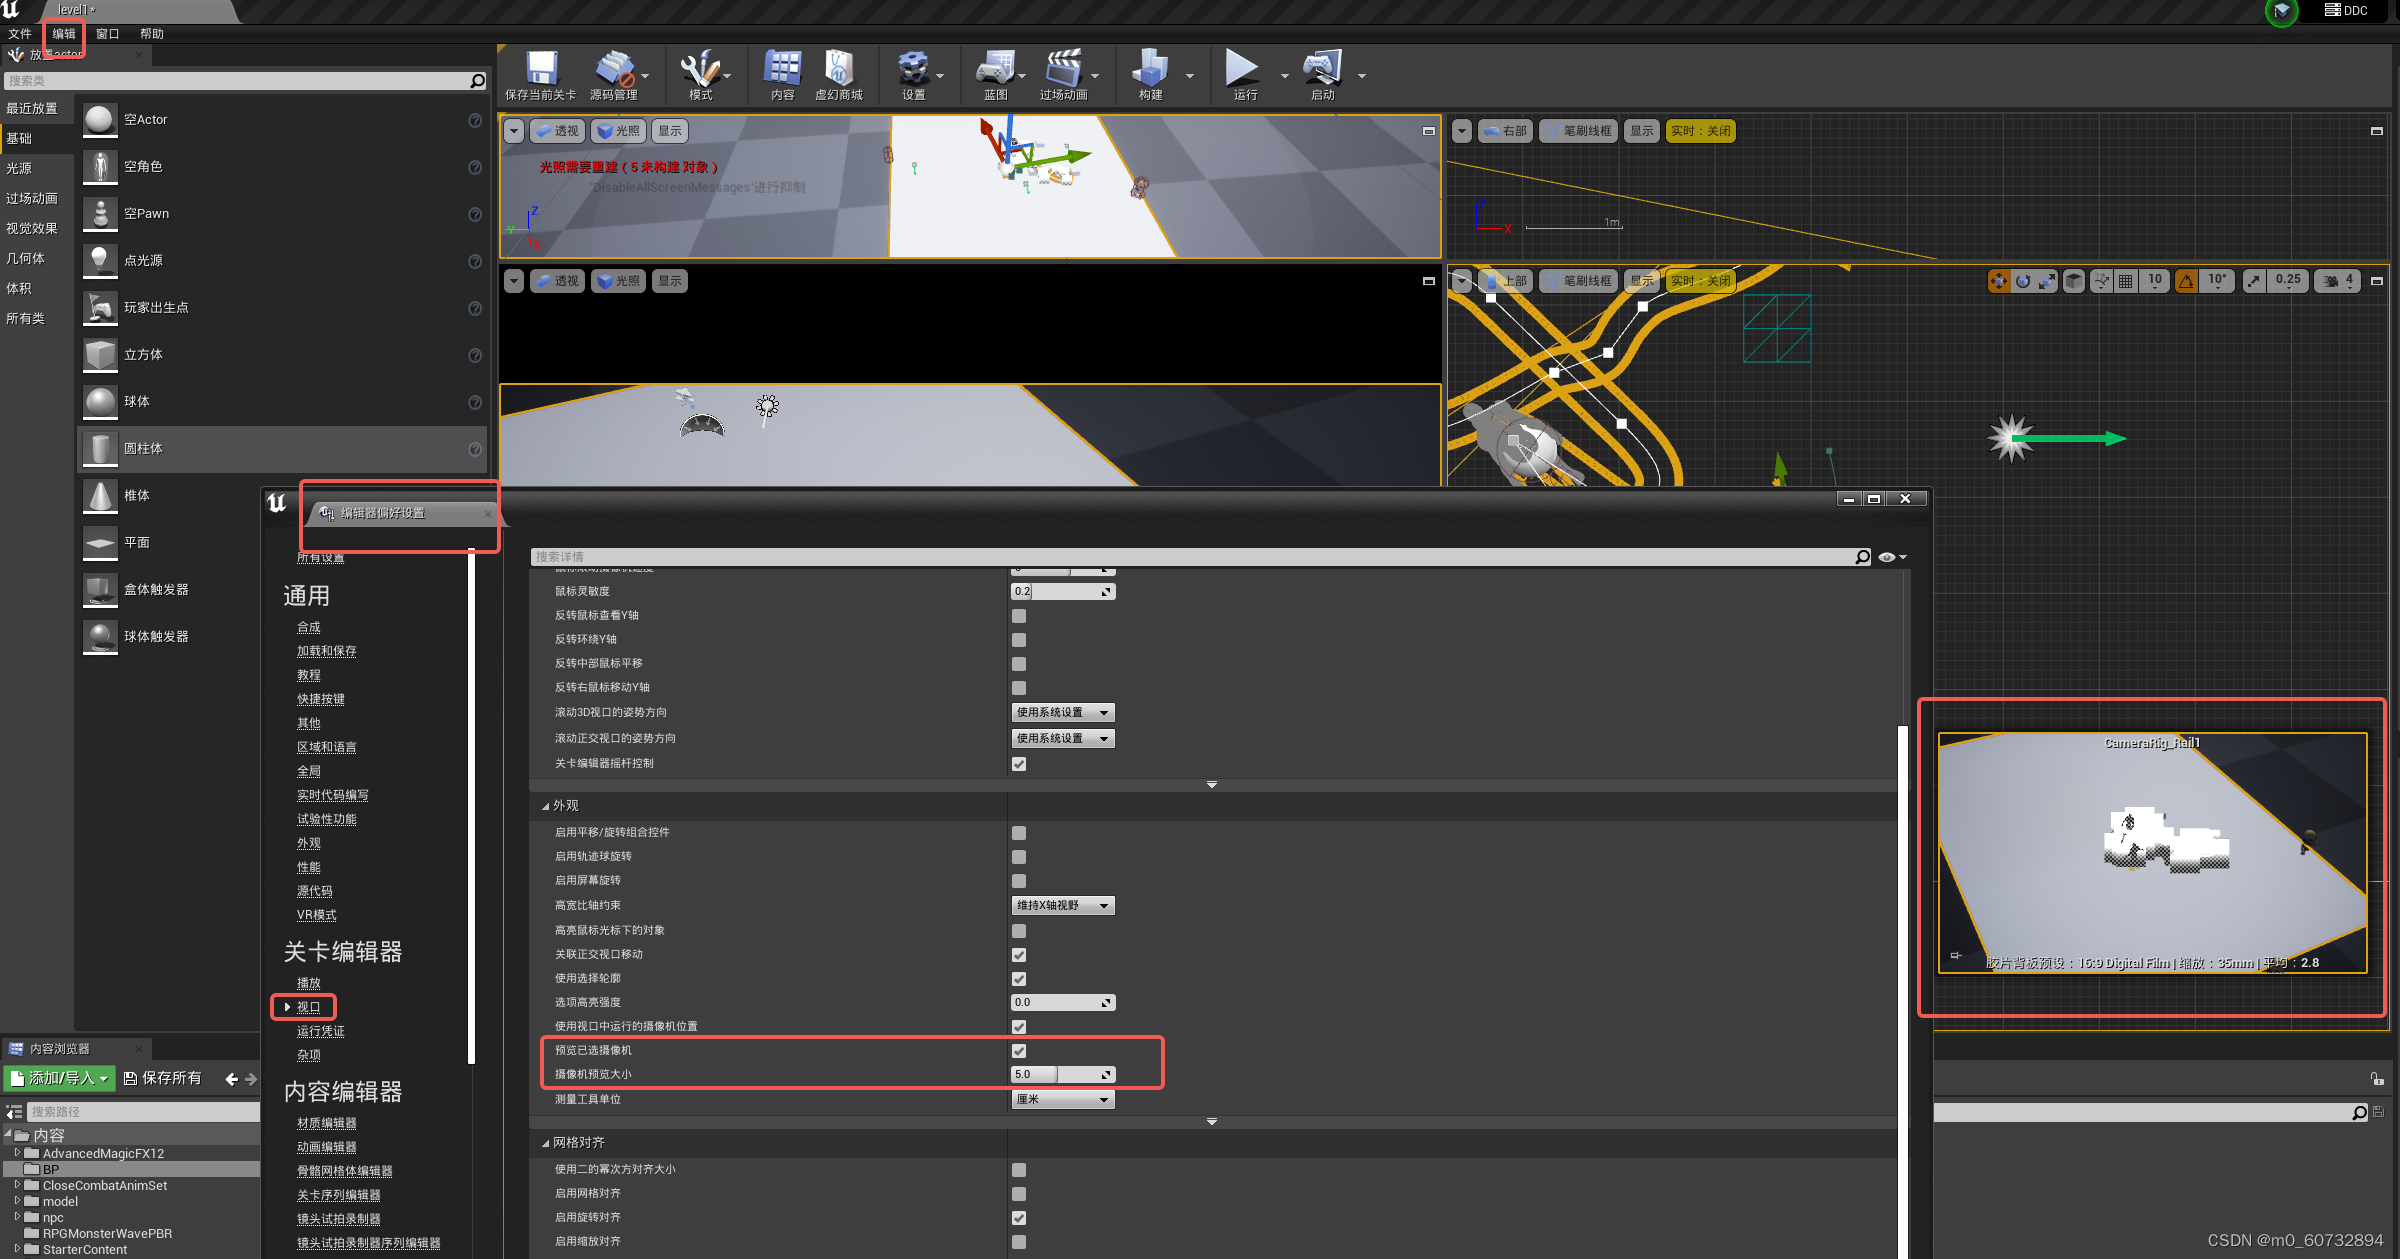Open the Blueprints (蓝图) toolbar menu
Screen dimensions: 2400x1259
click(994, 75)
